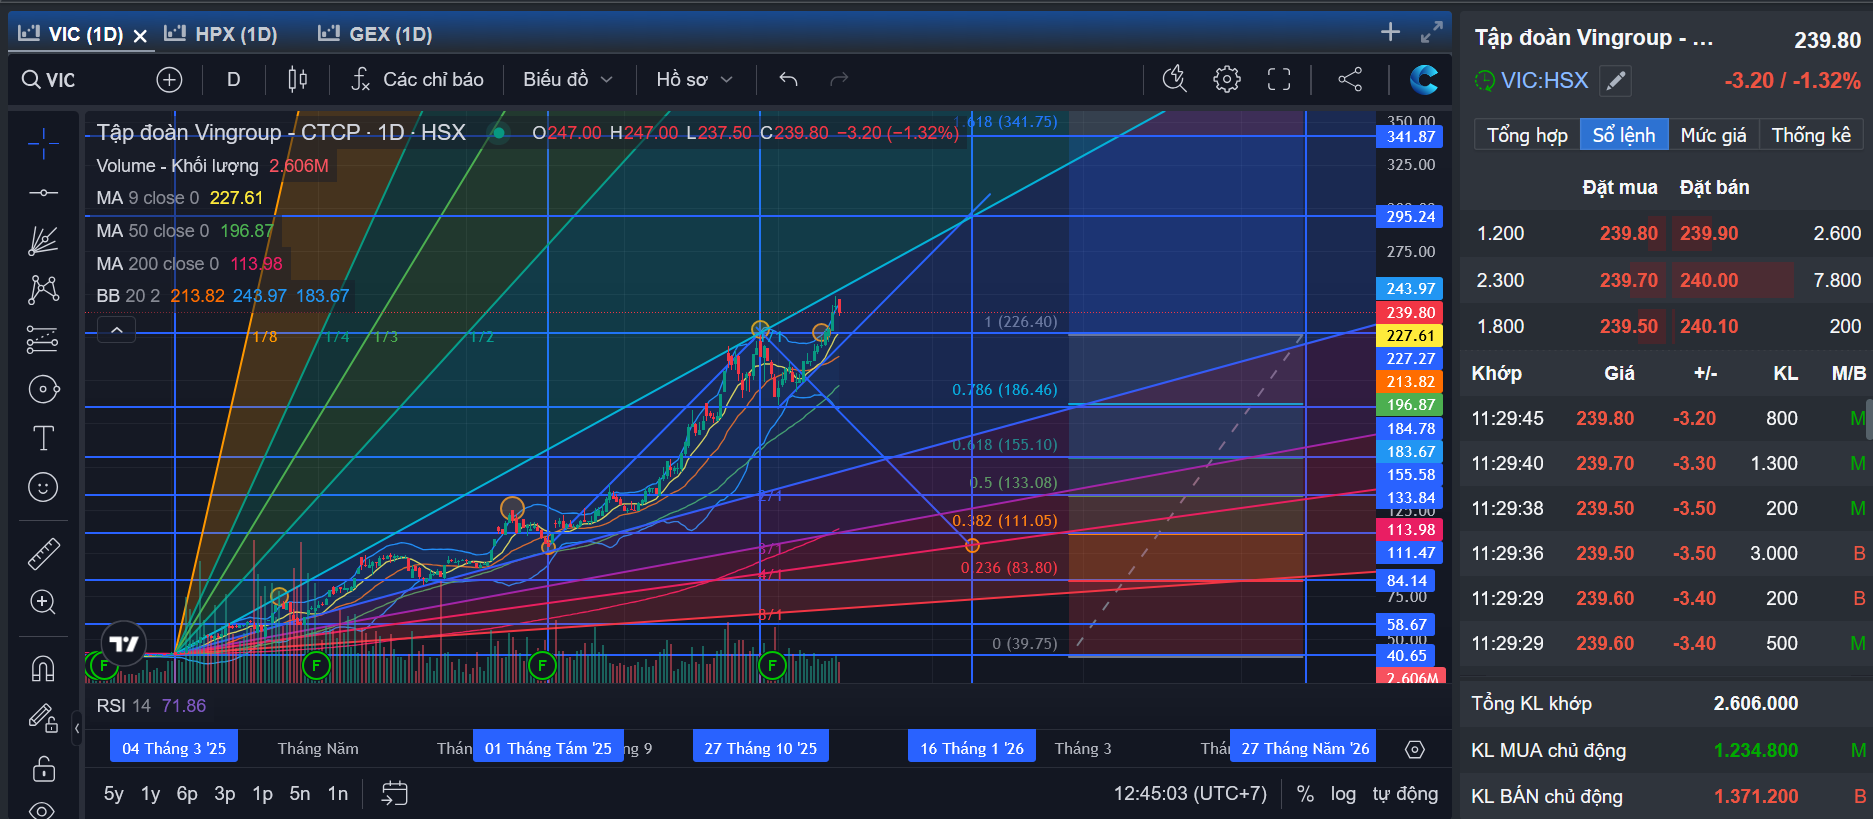Edit symbol with pencil icon
The width and height of the screenshot is (1873, 819).
(1615, 81)
